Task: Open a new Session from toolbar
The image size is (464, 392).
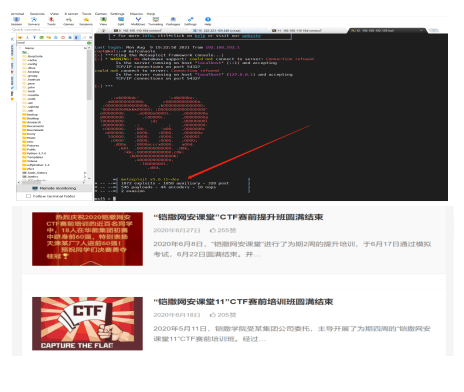Action: coord(16,21)
